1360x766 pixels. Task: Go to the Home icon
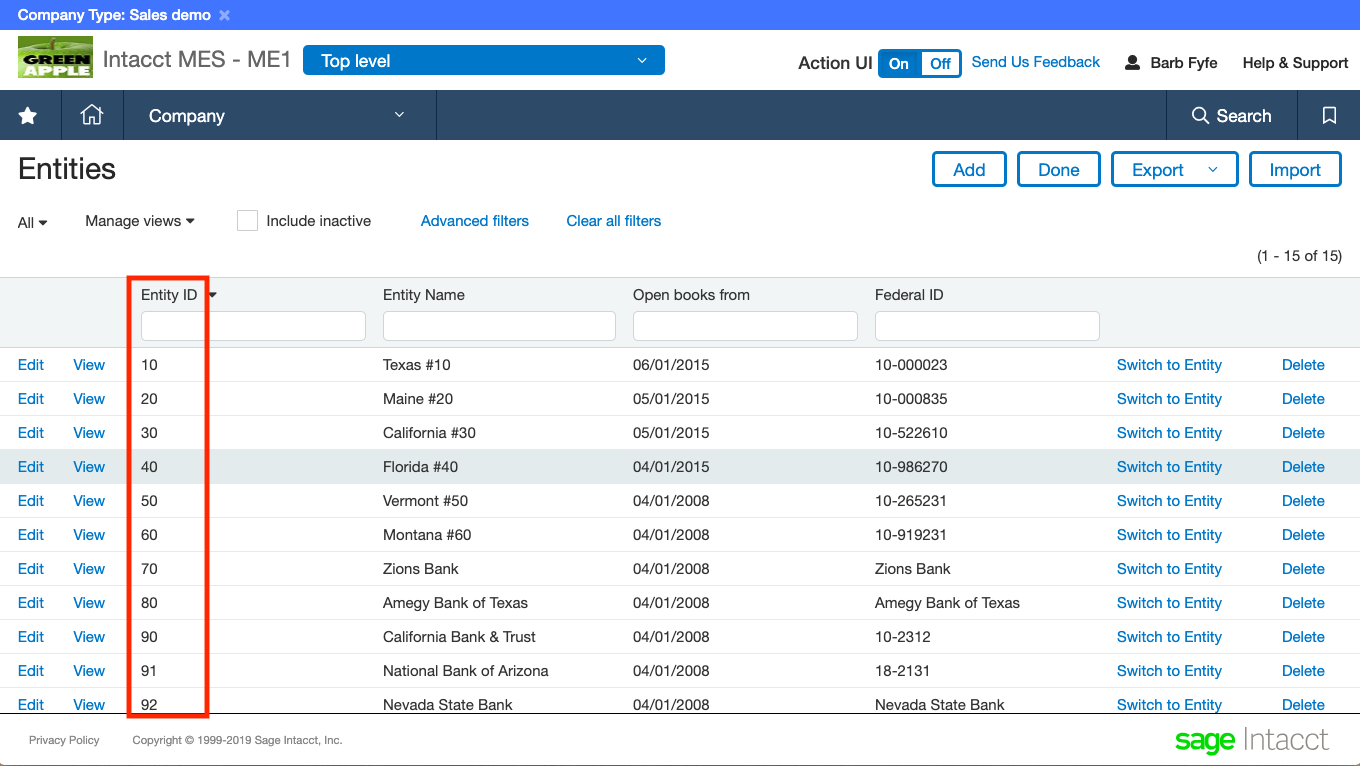(92, 116)
